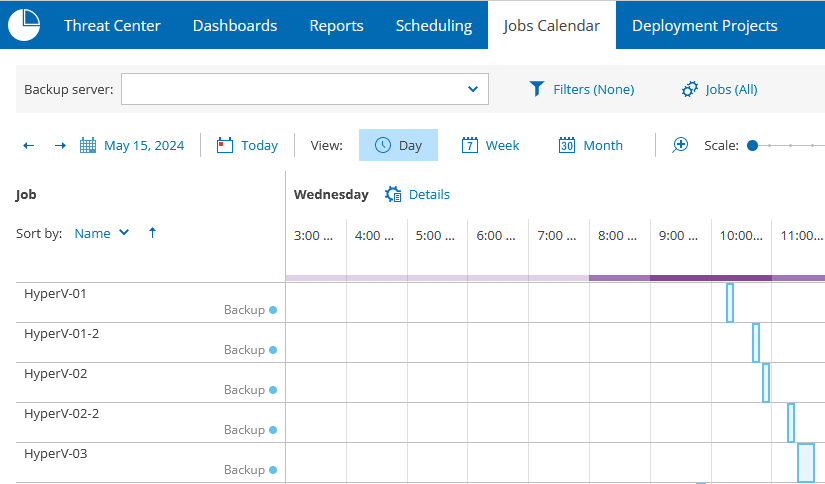Select the HyperV-01 job name
Screen dimensions: 825x484
pos(55,294)
